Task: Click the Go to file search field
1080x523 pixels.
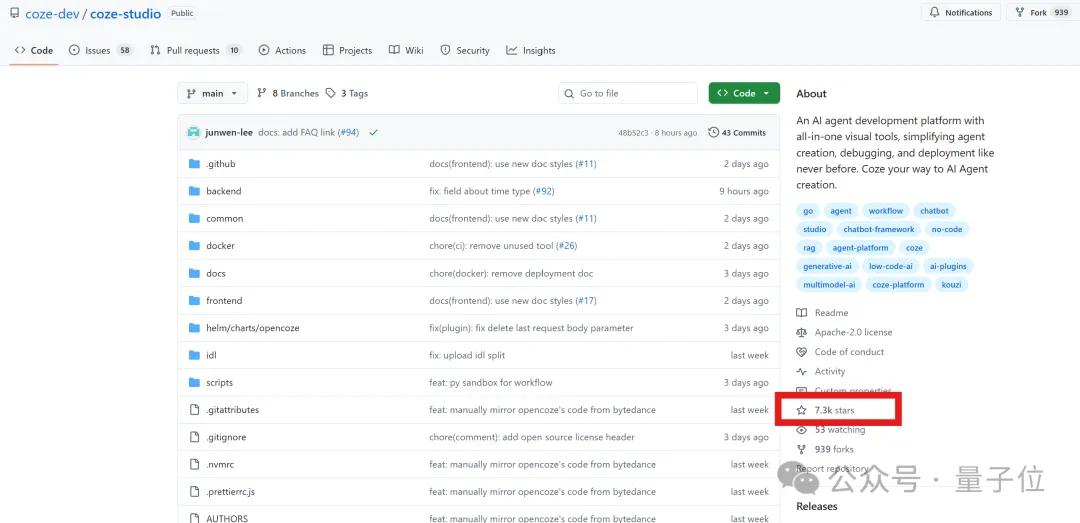Action: 628,93
